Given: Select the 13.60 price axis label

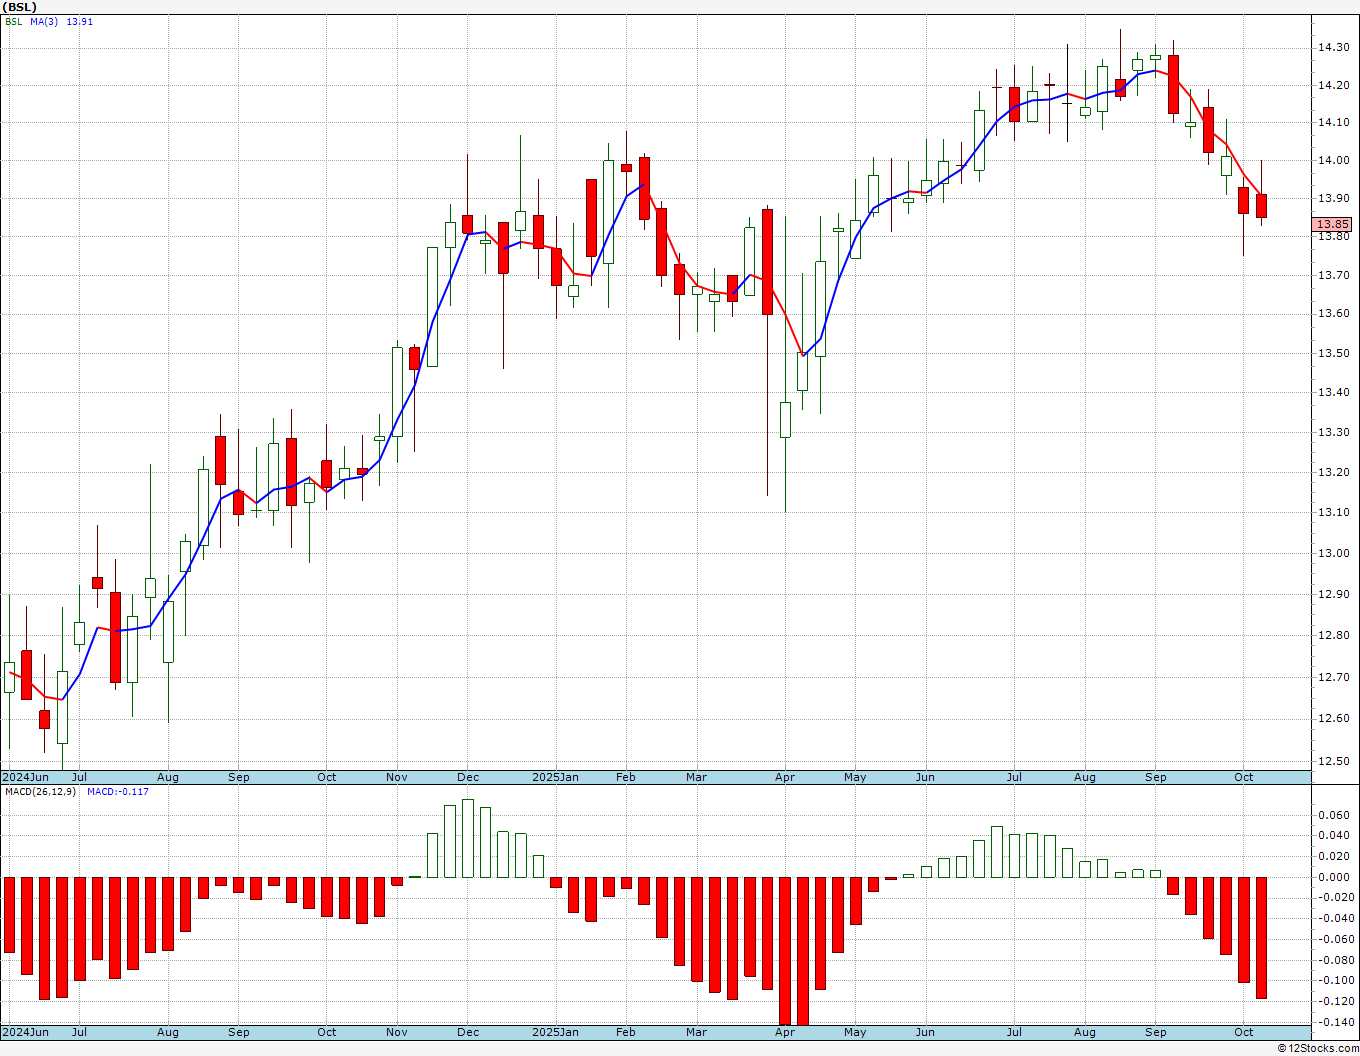Looking at the screenshot, I should (1333, 313).
